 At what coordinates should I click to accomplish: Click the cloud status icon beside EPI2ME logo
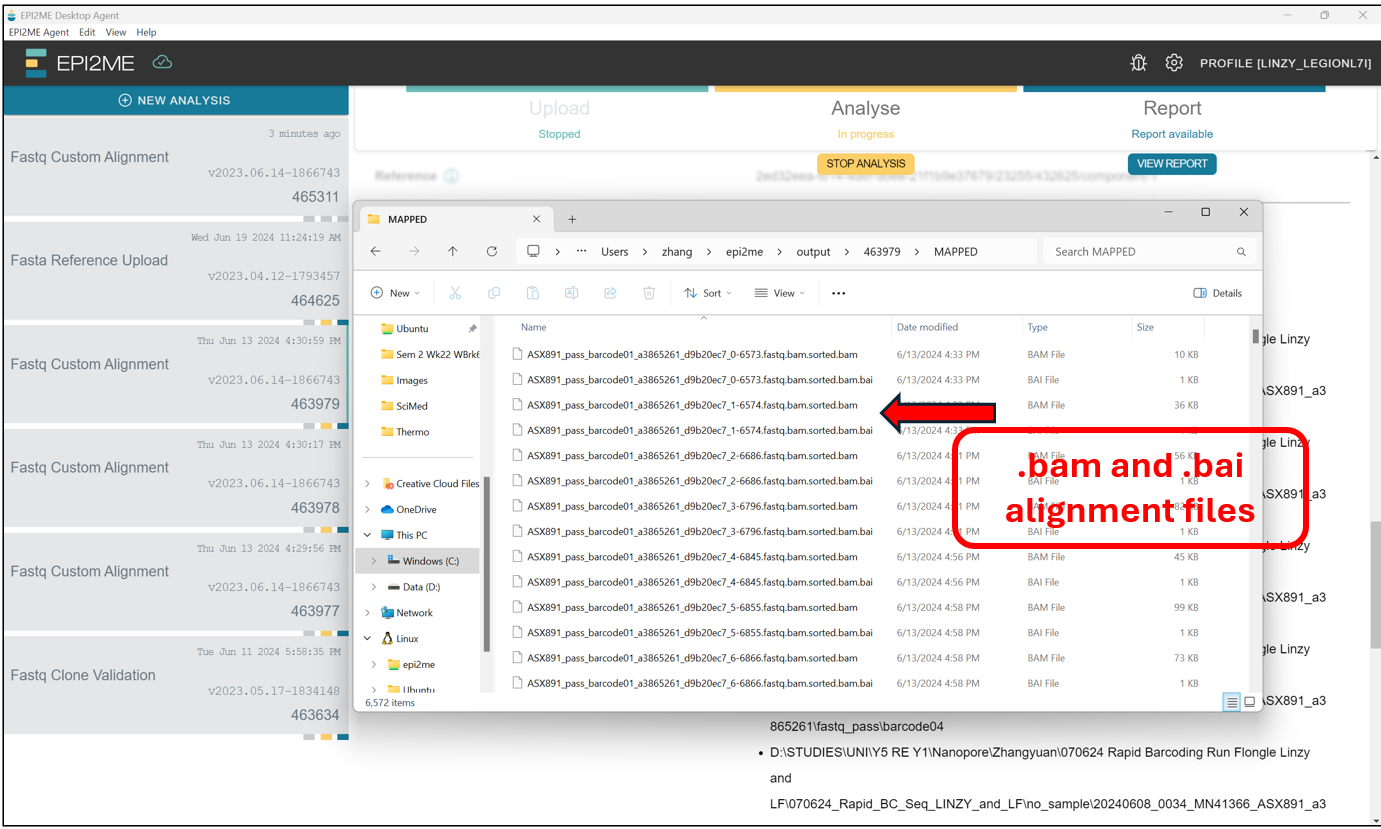pyautogui.click(x=162, y=62)
